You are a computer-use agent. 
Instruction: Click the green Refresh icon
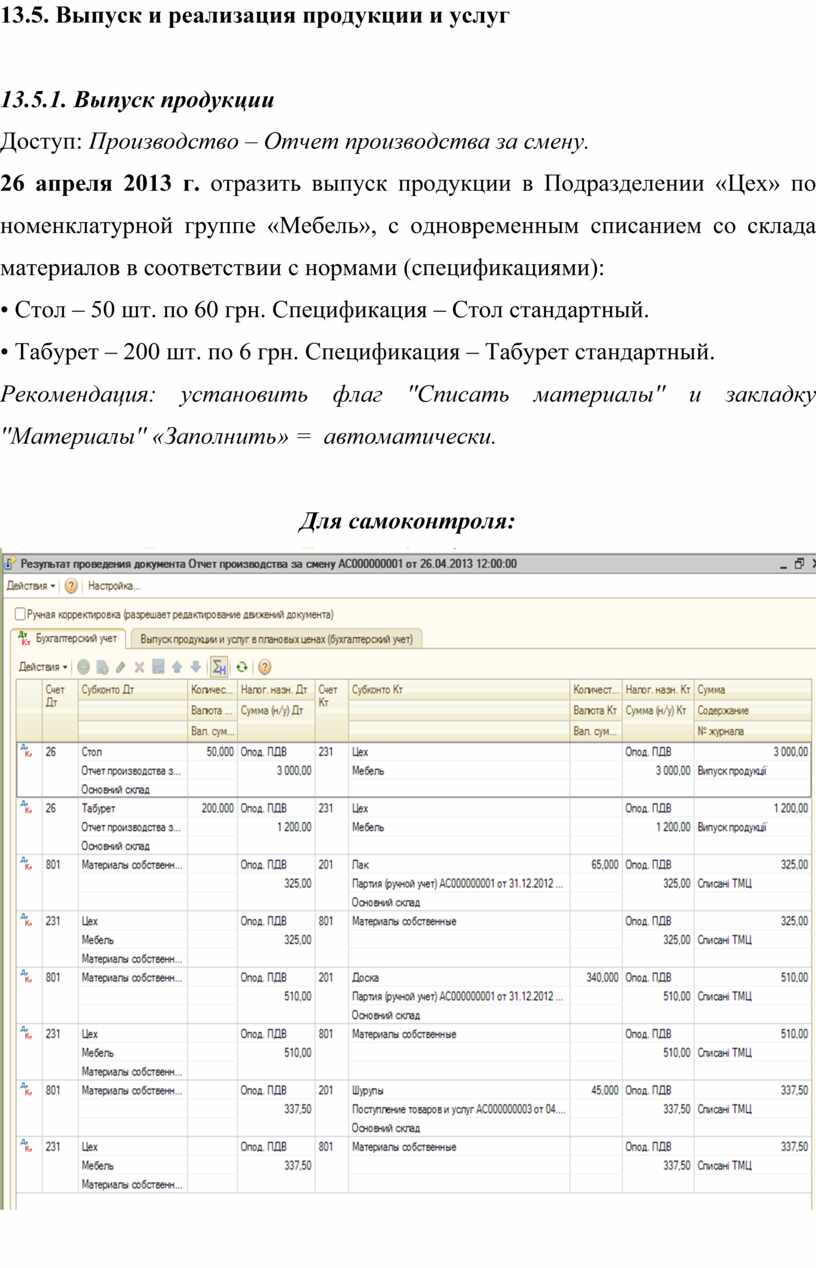tap(242, 667)
